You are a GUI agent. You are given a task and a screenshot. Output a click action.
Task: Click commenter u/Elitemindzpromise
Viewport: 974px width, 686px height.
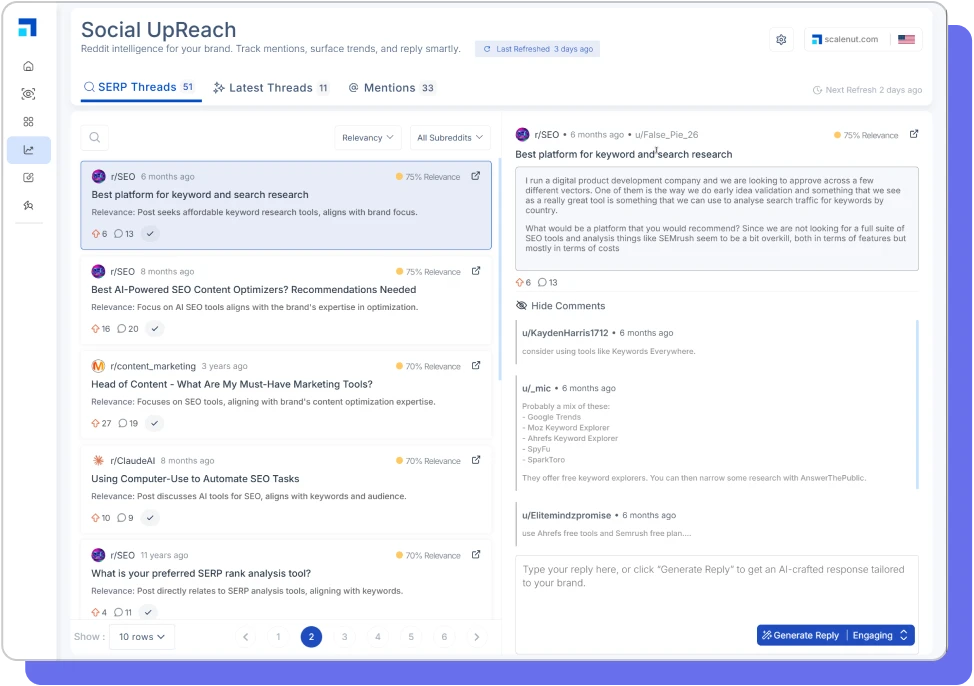pos(567,516)
